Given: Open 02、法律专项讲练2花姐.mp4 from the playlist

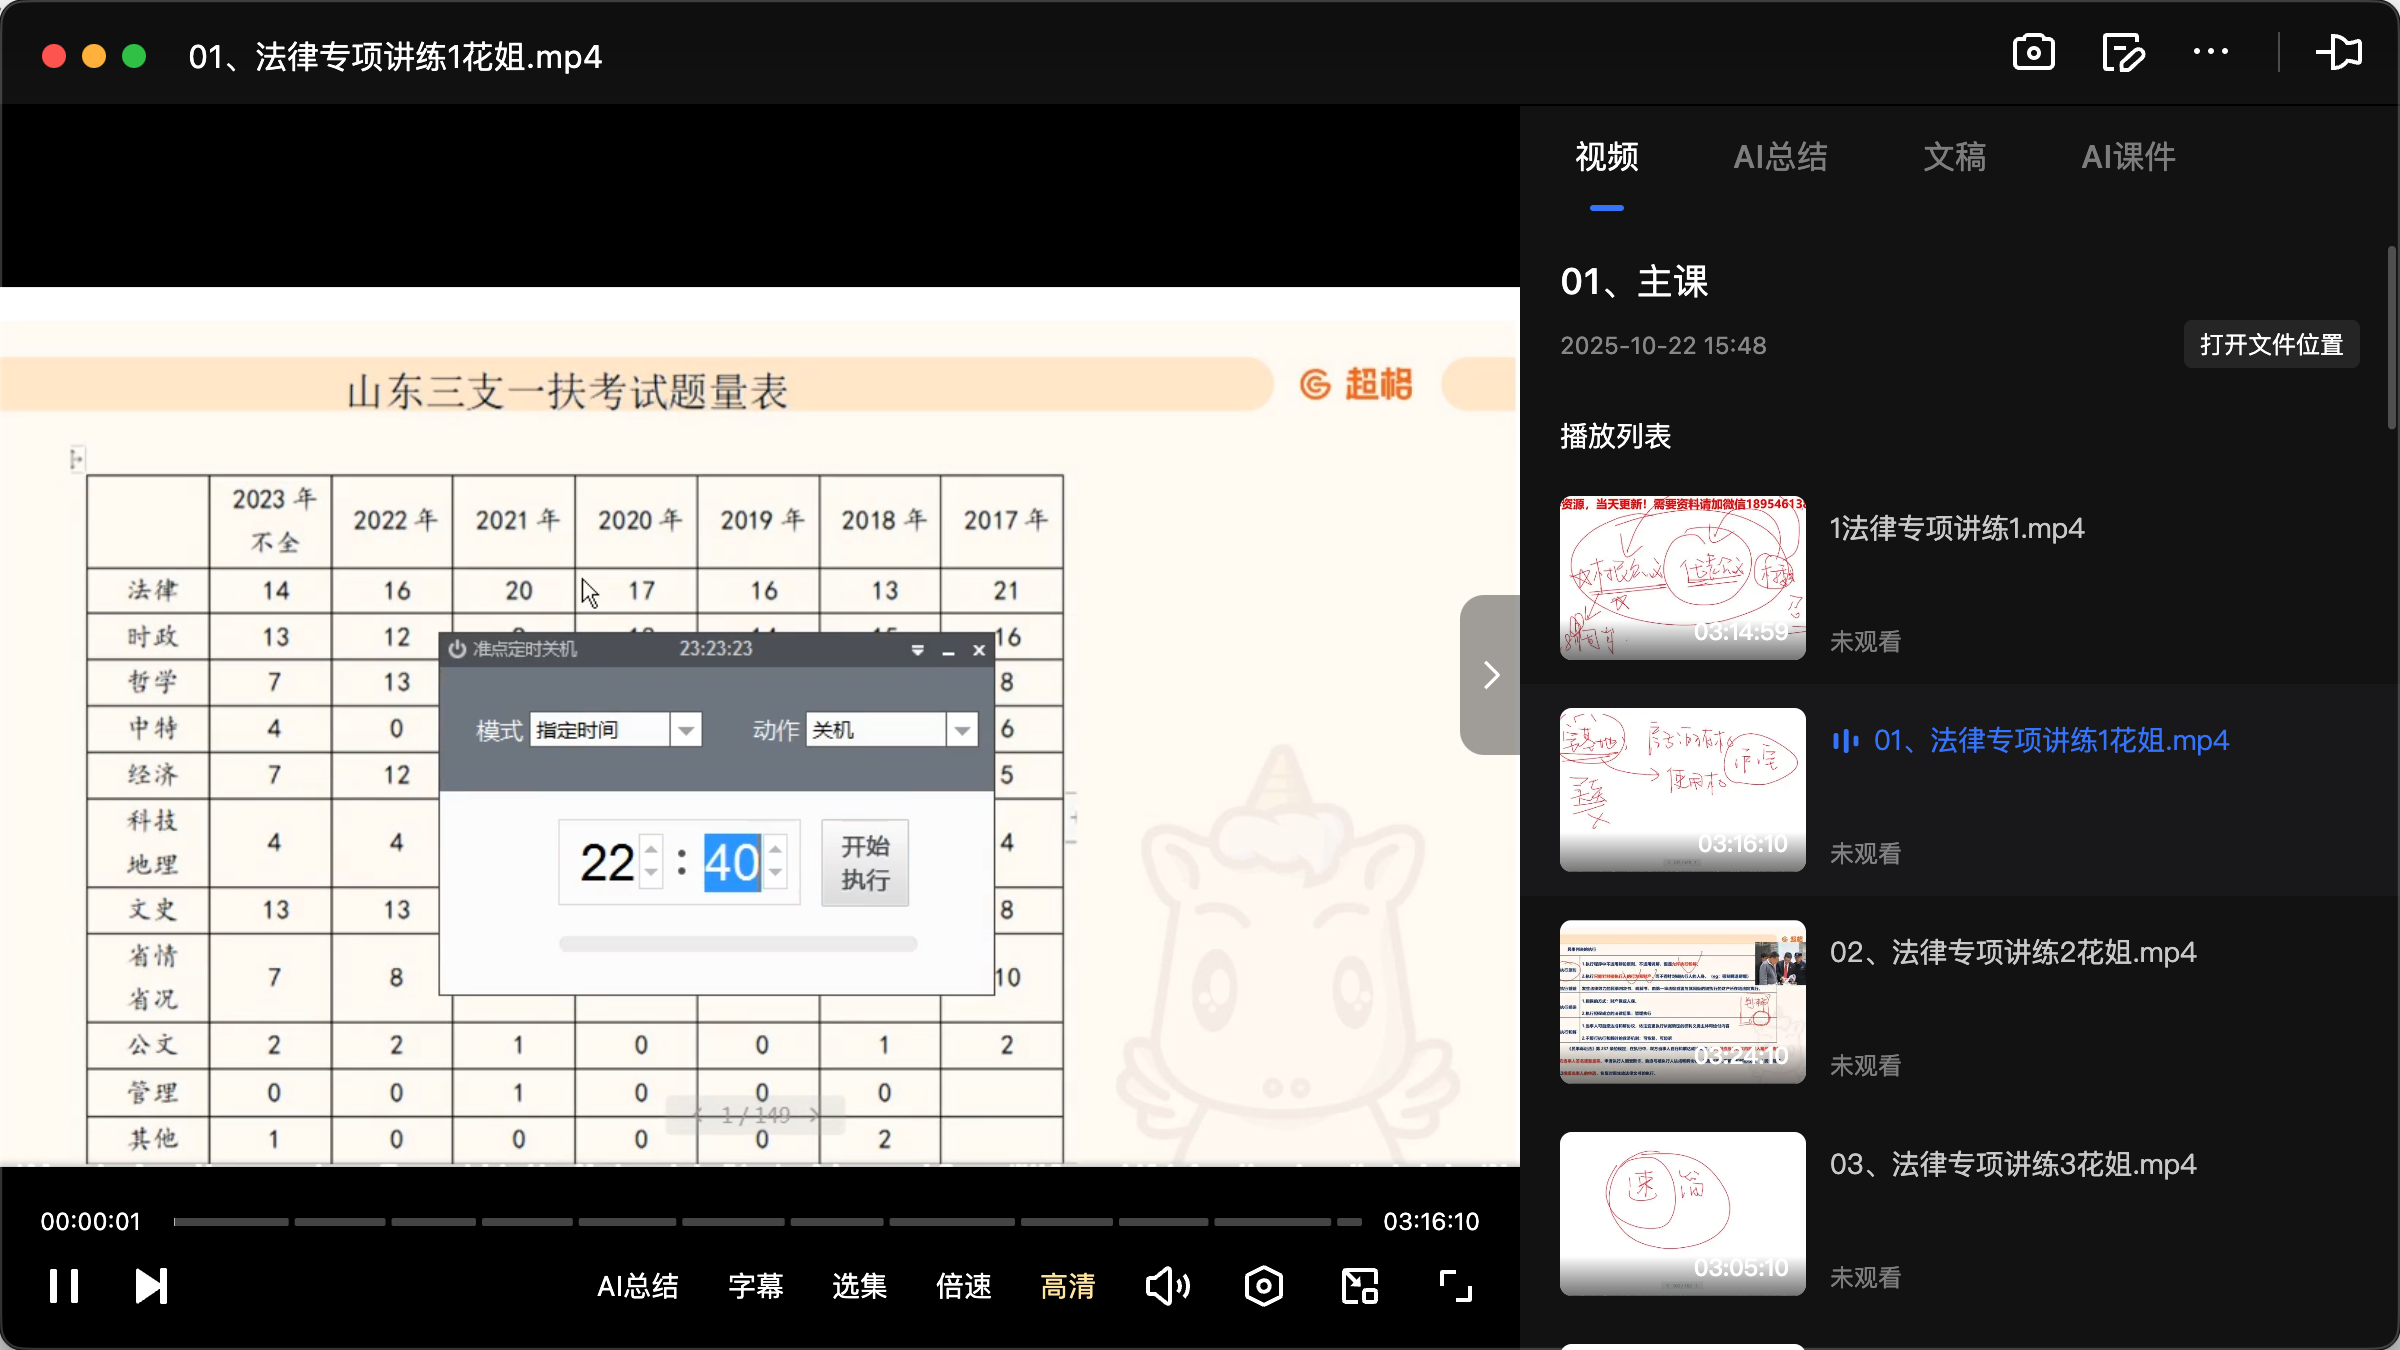Looking at the screenshot, I should [x=2013, y=952].
